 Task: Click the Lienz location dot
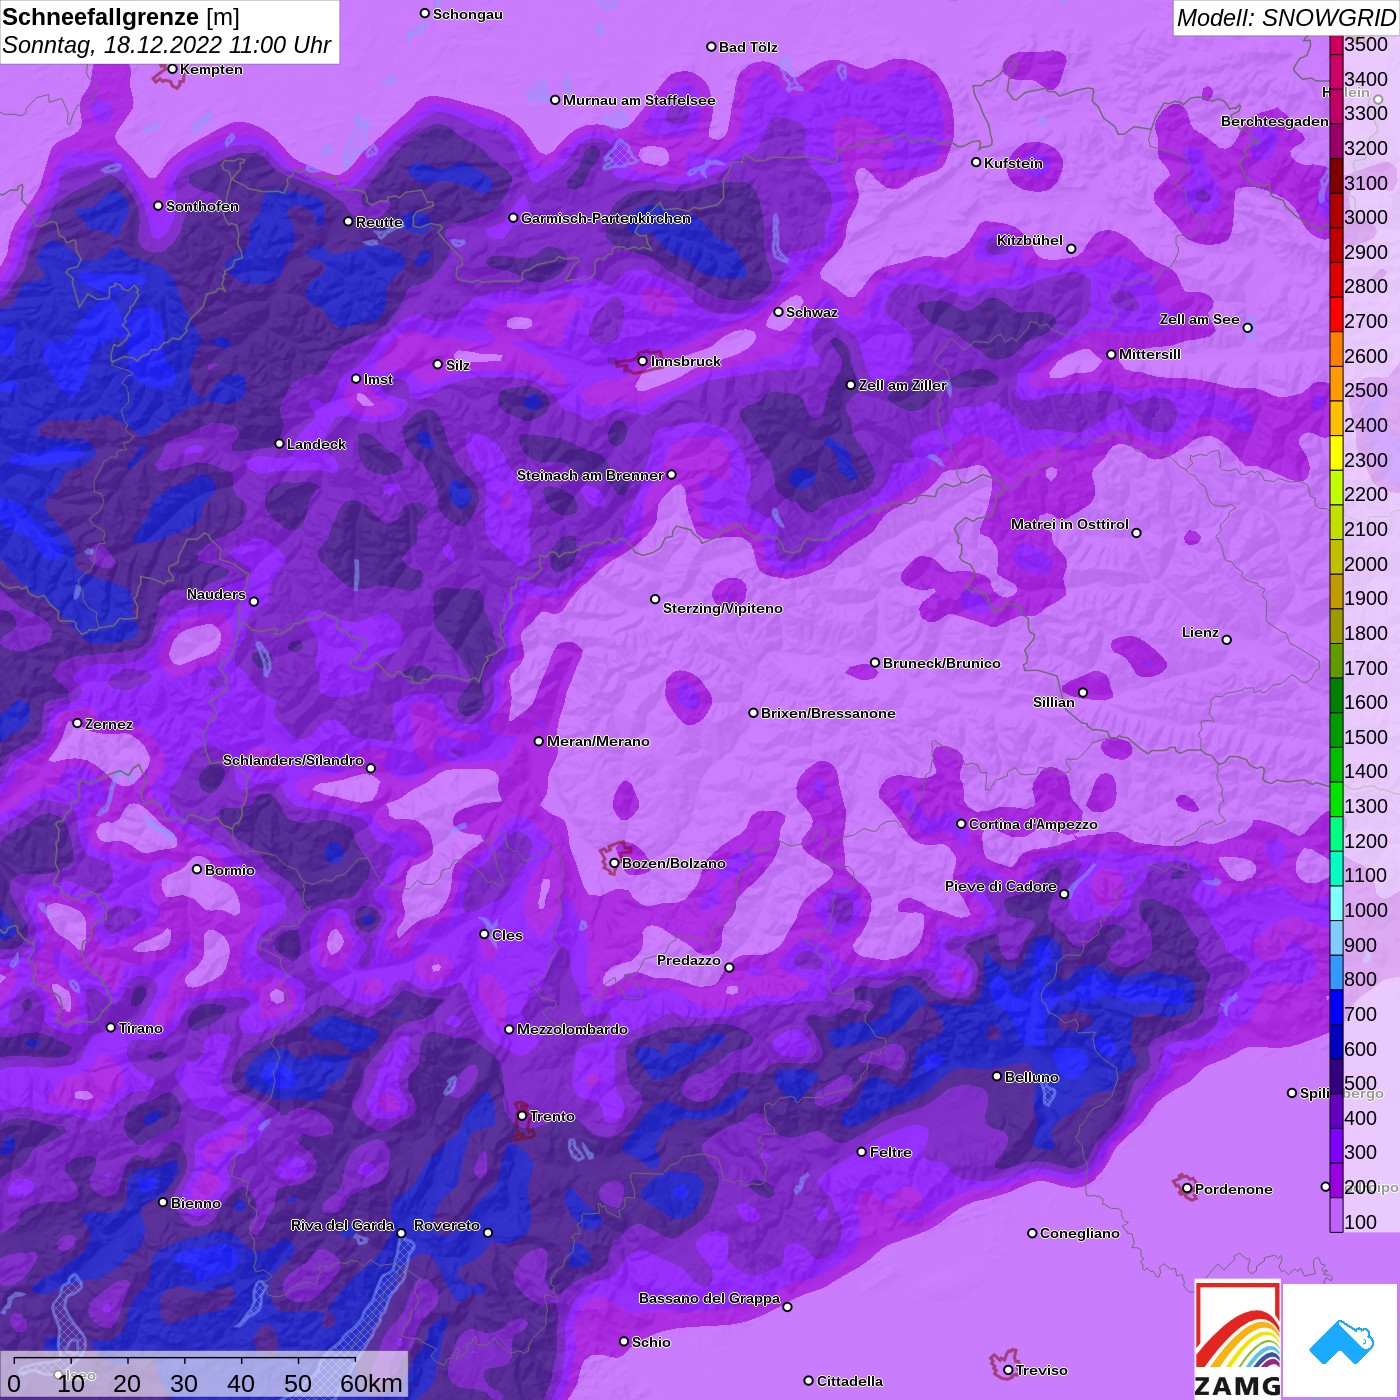(1227, 640)
